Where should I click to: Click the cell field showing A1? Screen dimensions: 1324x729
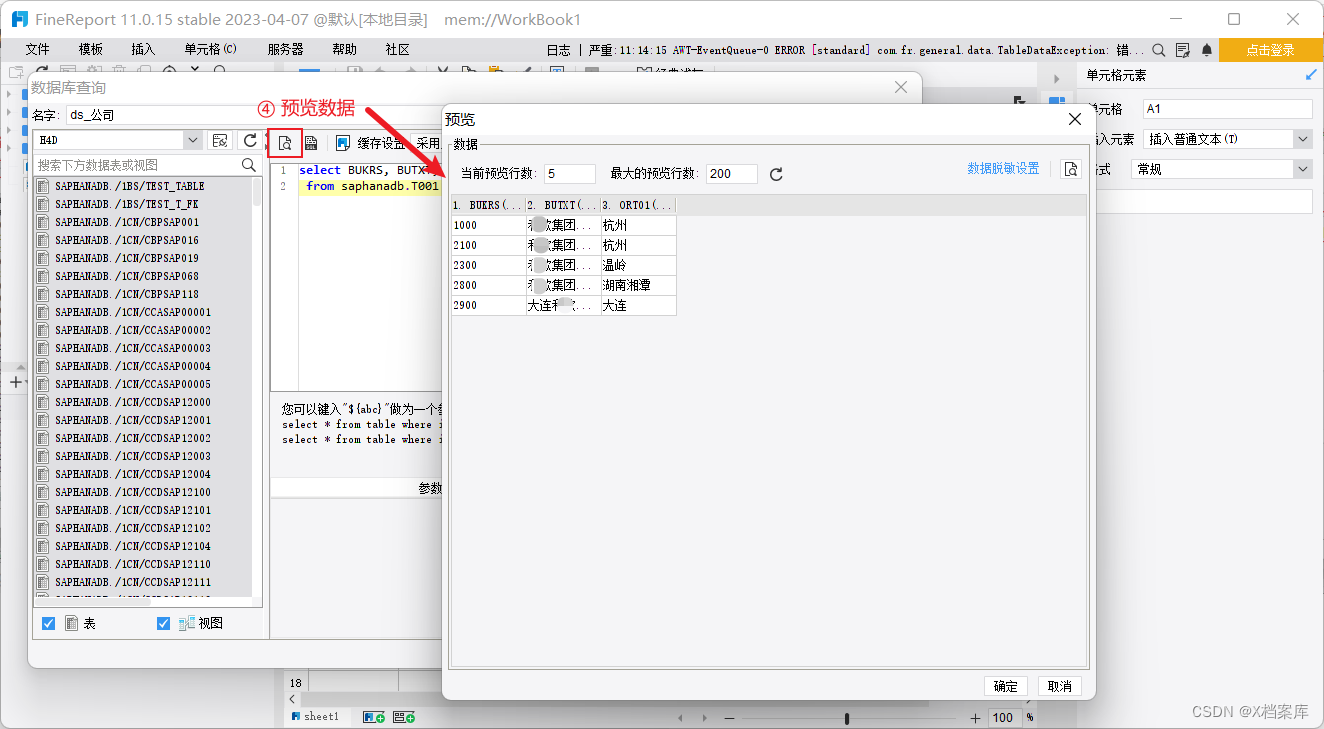(1227, 109)
